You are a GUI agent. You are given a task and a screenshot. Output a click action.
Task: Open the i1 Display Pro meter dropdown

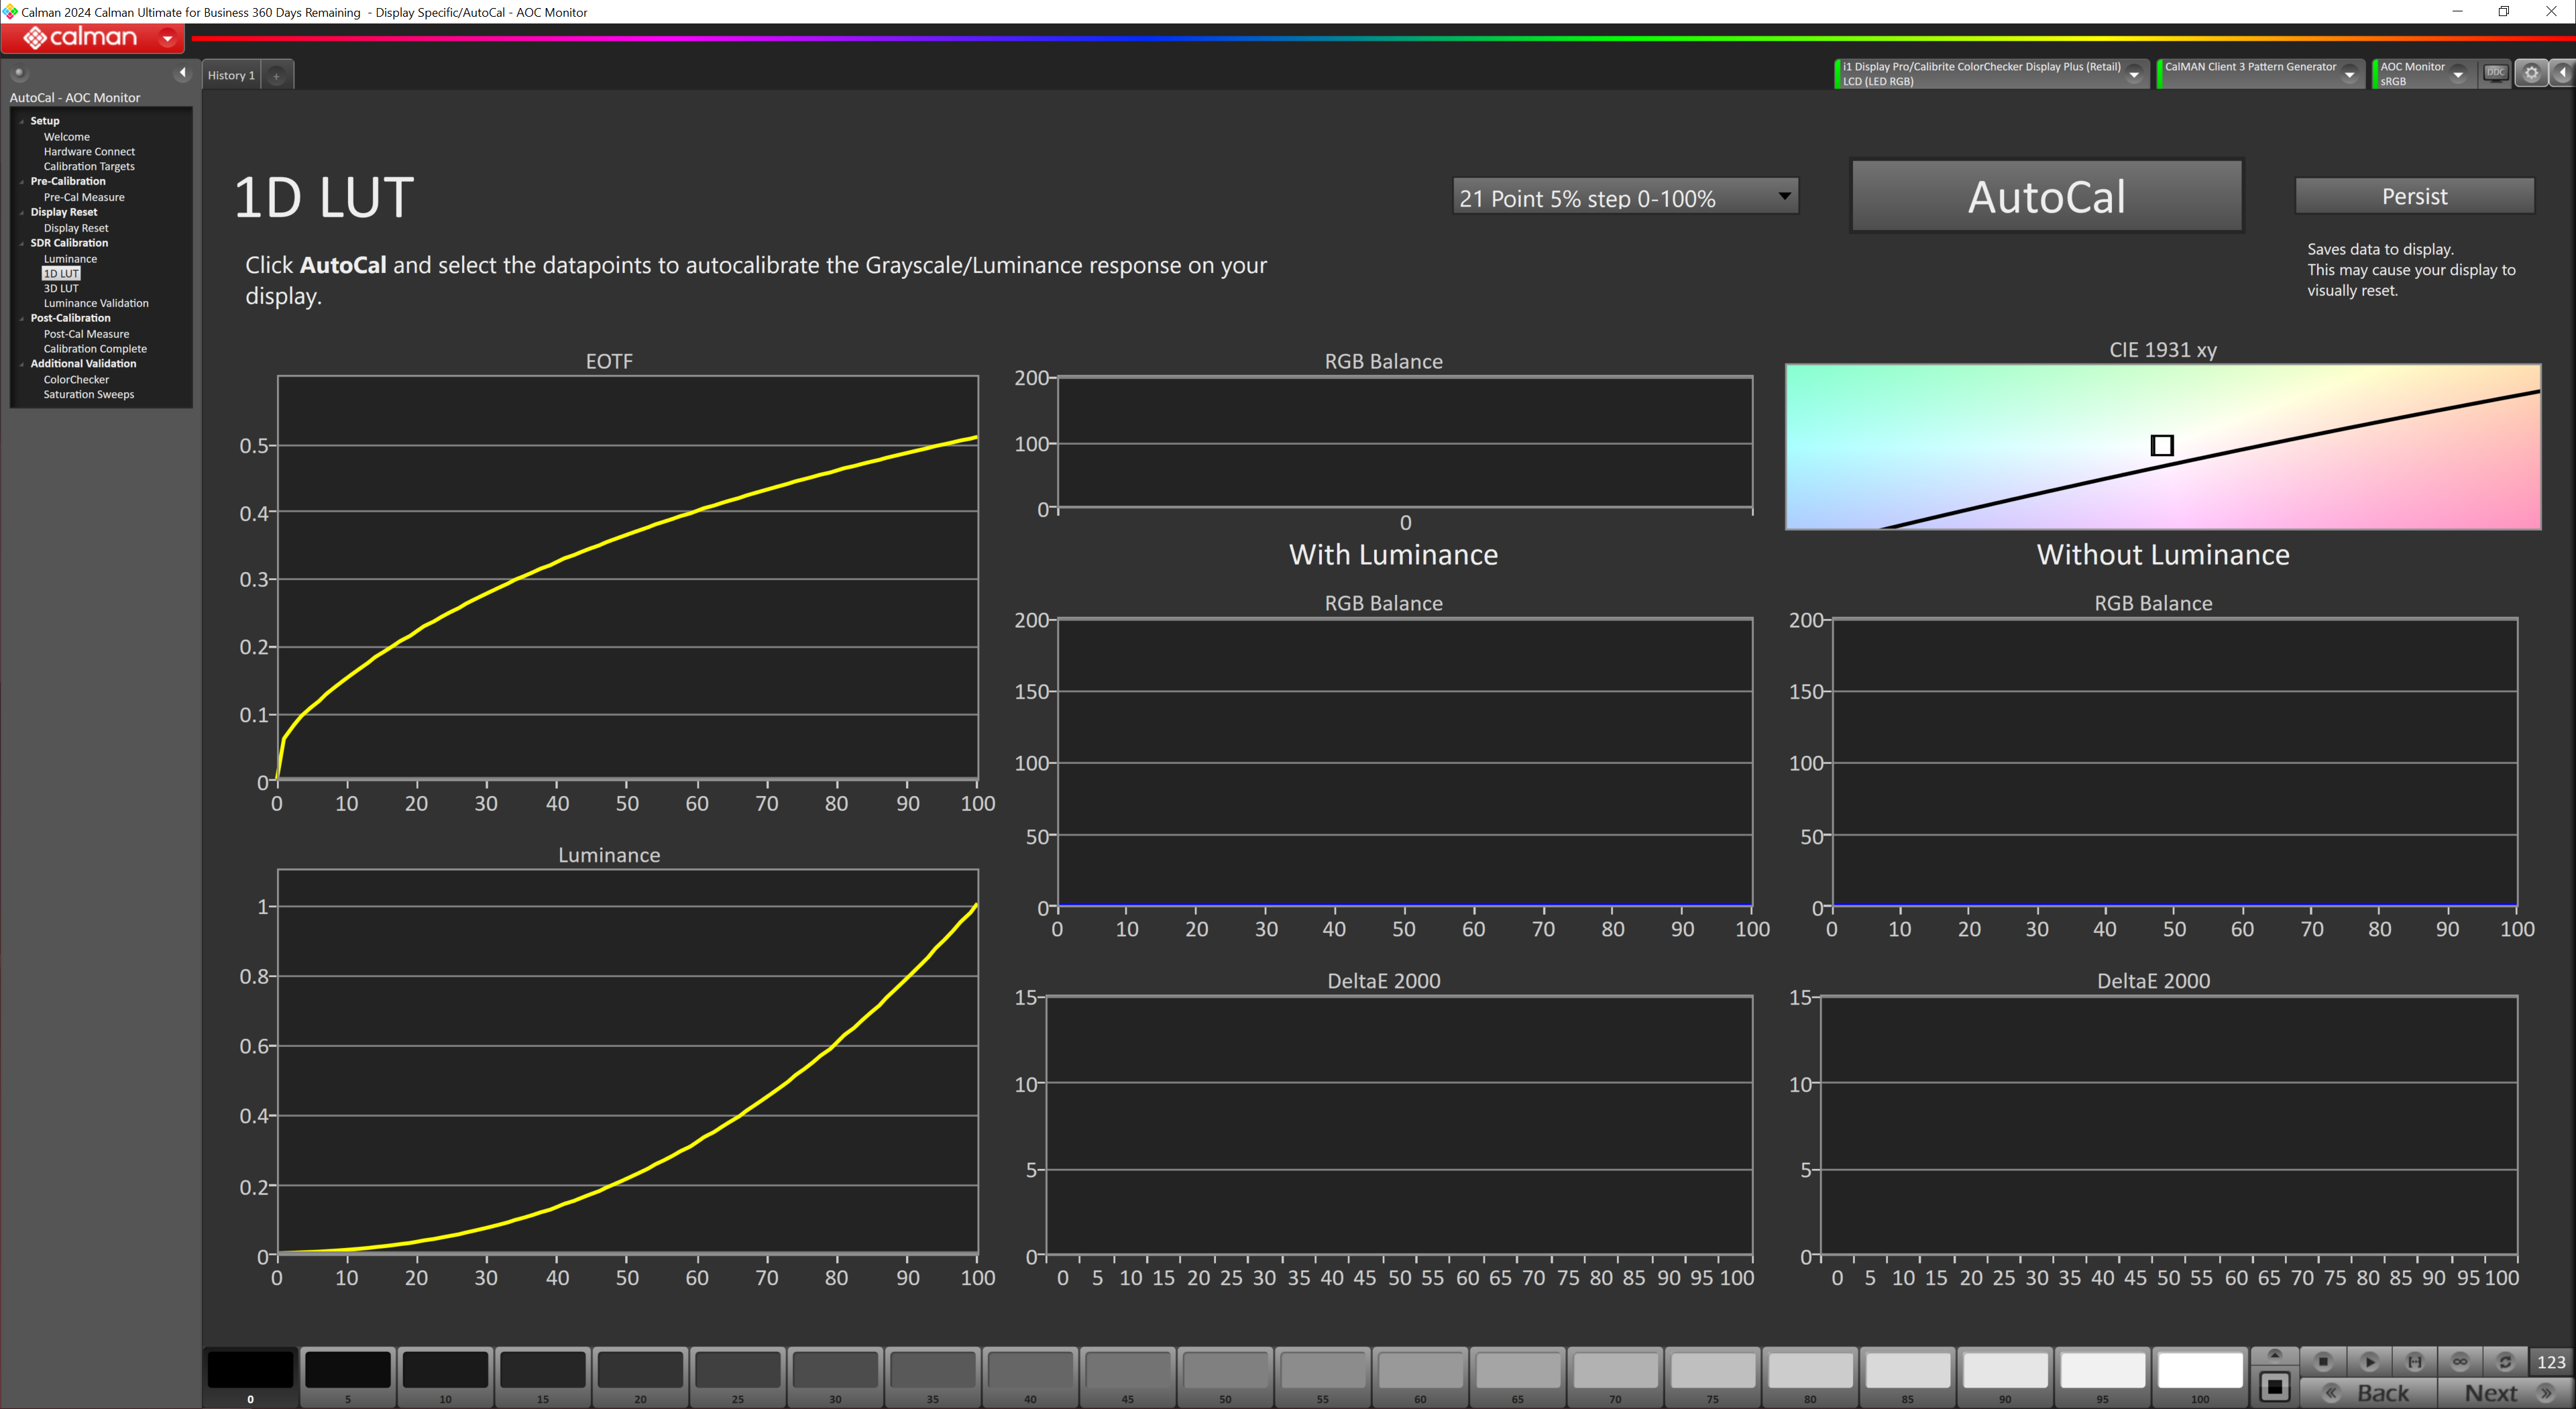pyautogui.click(x=2133, y=74)
